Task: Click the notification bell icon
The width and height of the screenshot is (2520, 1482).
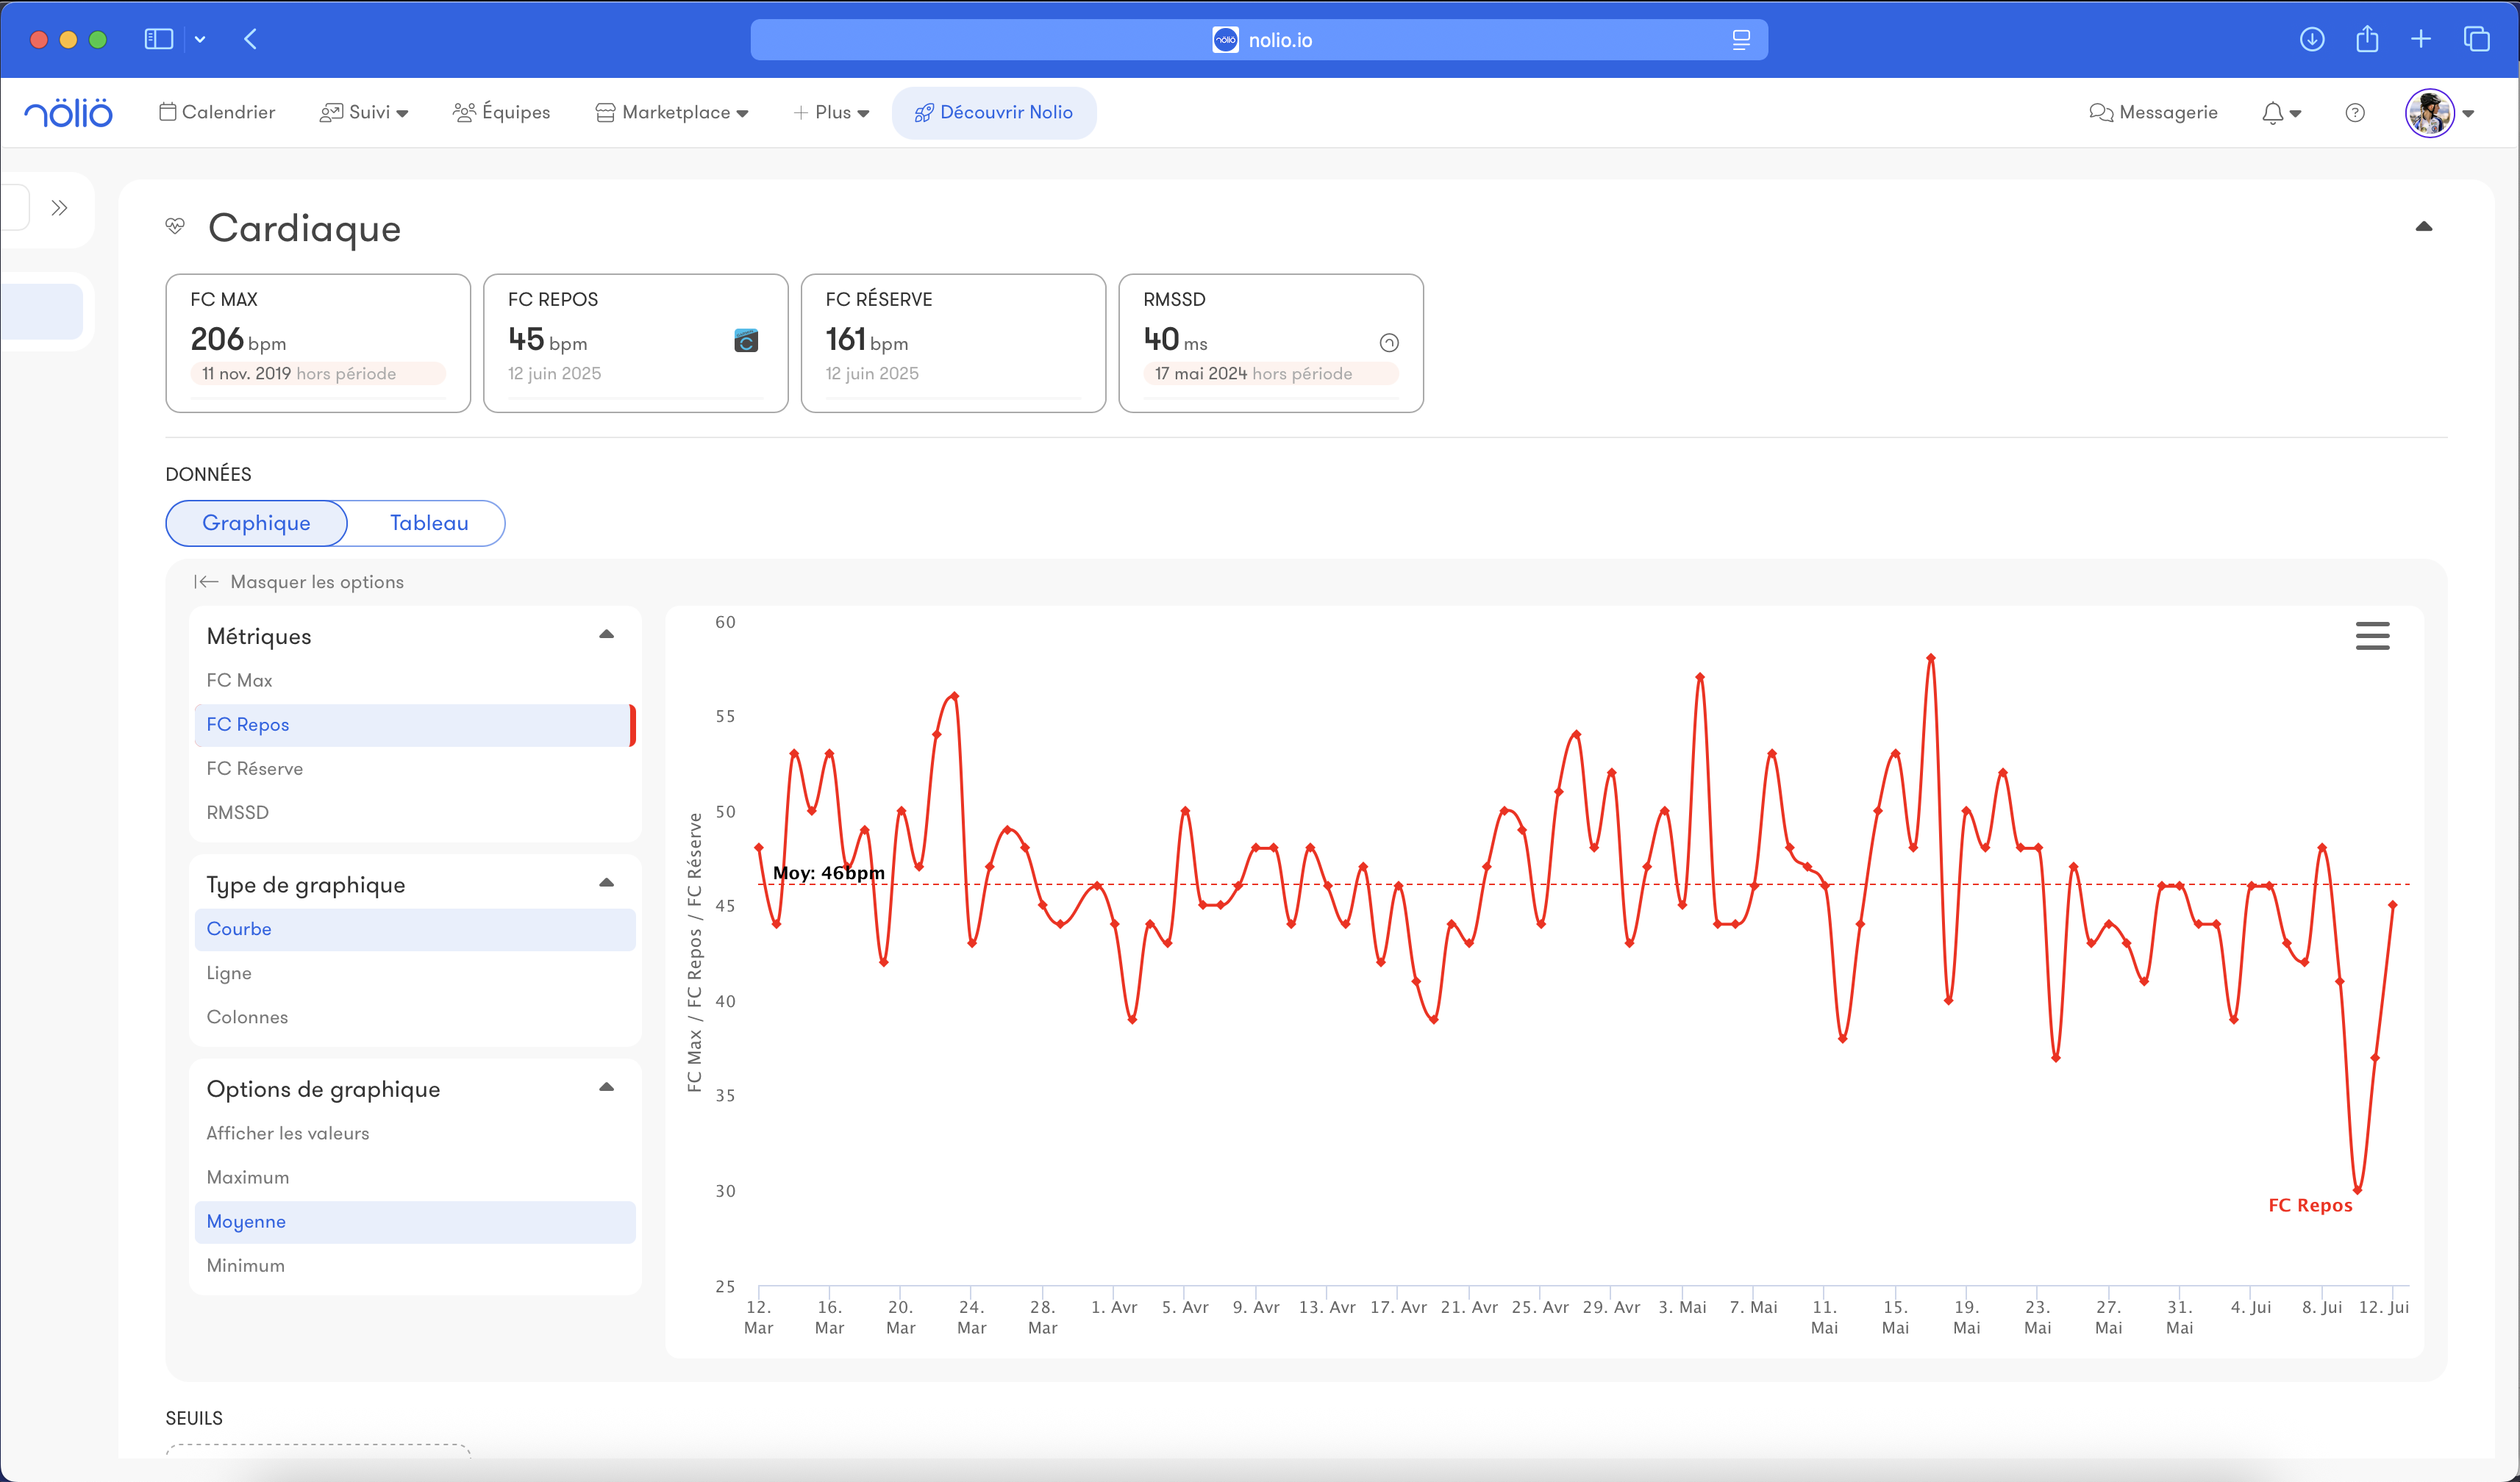Action: tap(2272, 113)
